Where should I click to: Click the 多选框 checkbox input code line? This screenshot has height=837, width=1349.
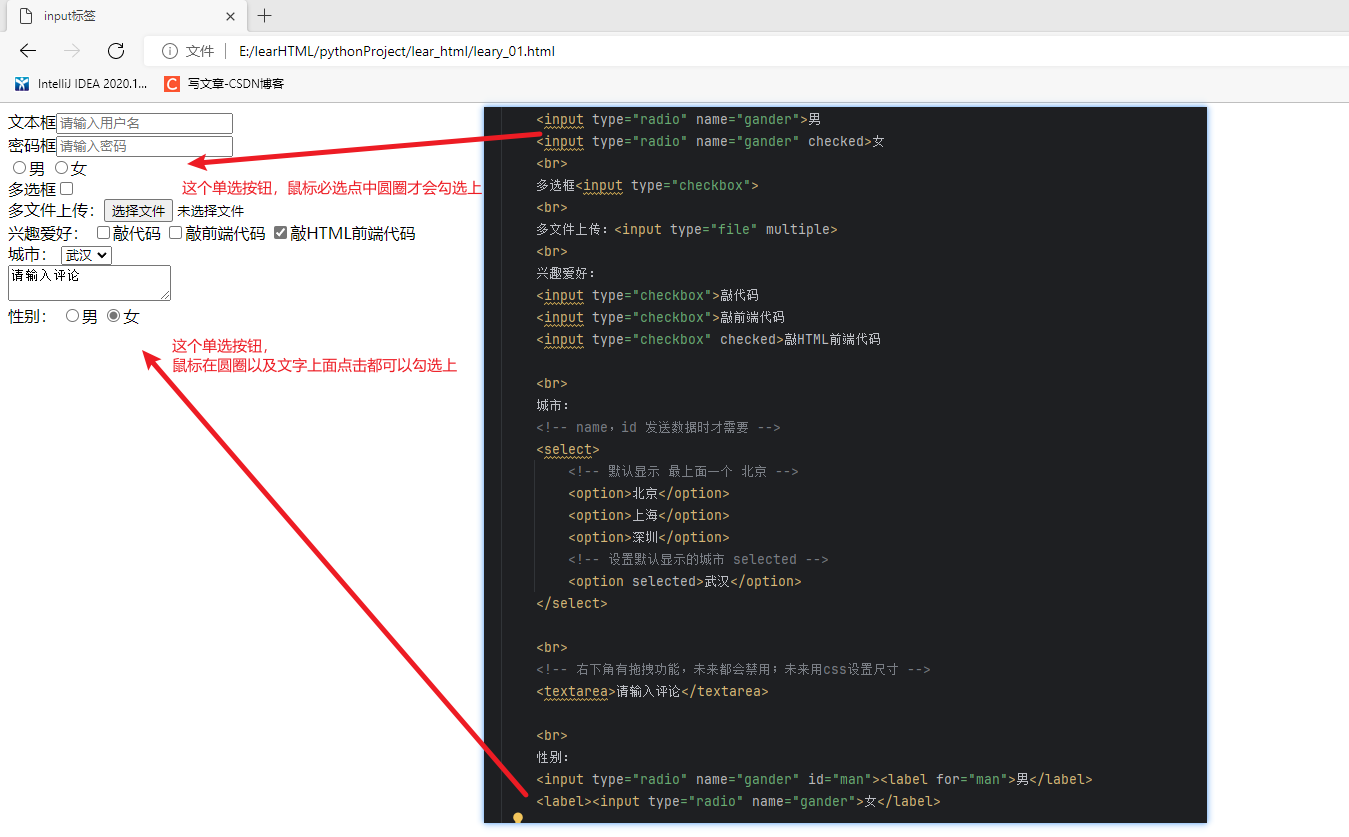pyautogui.click(x=648, y=185)
